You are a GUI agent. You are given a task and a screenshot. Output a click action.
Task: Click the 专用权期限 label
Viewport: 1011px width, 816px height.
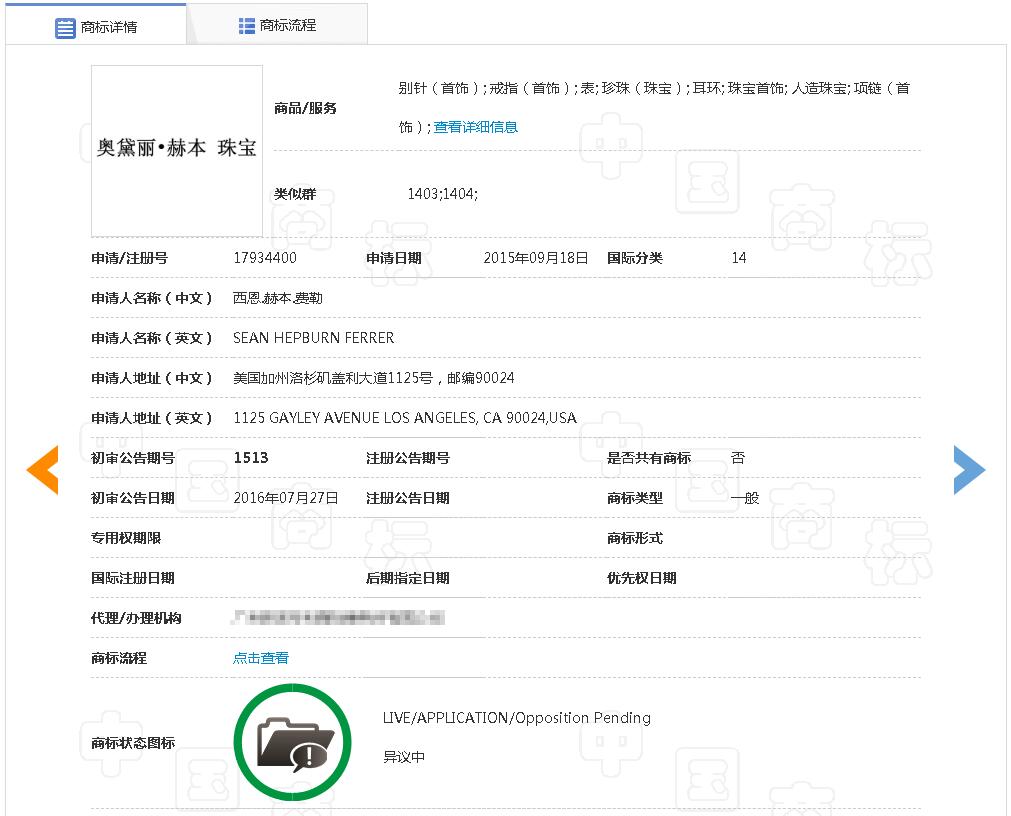tap(126, 538)
